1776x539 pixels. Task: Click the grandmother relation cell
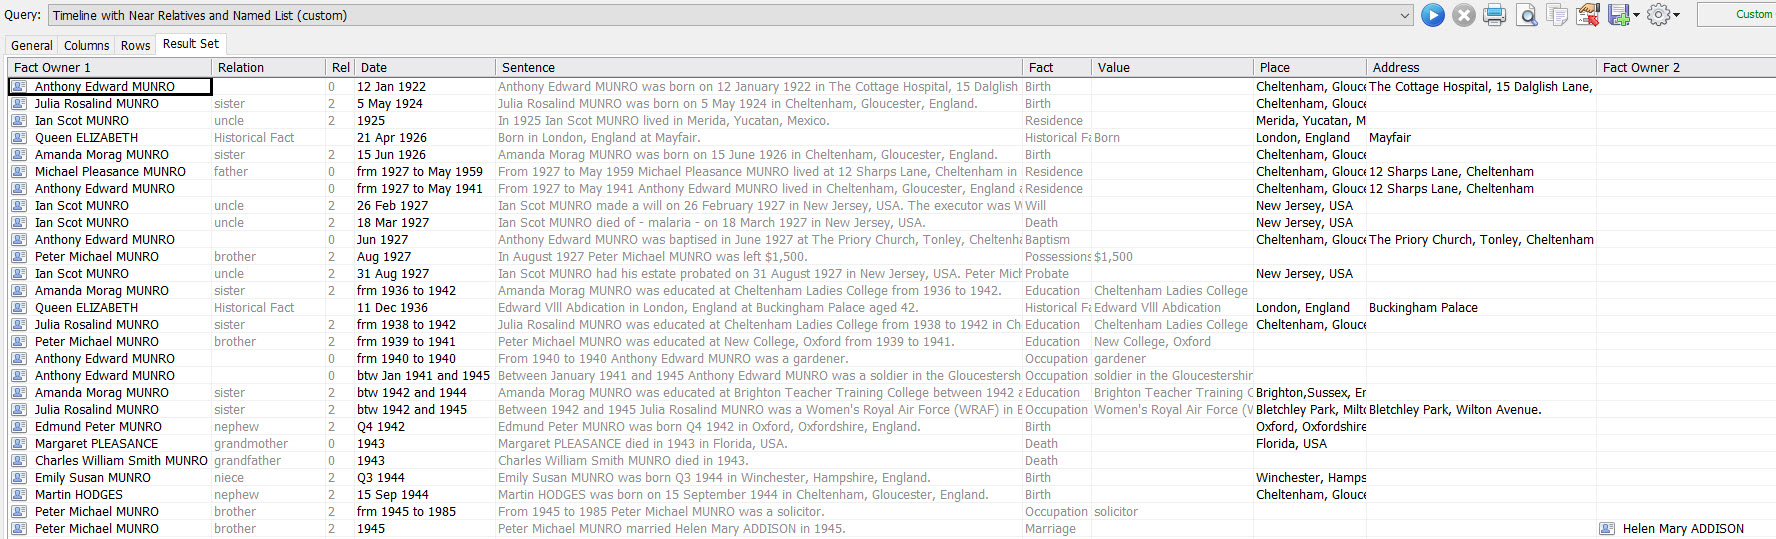250,444
